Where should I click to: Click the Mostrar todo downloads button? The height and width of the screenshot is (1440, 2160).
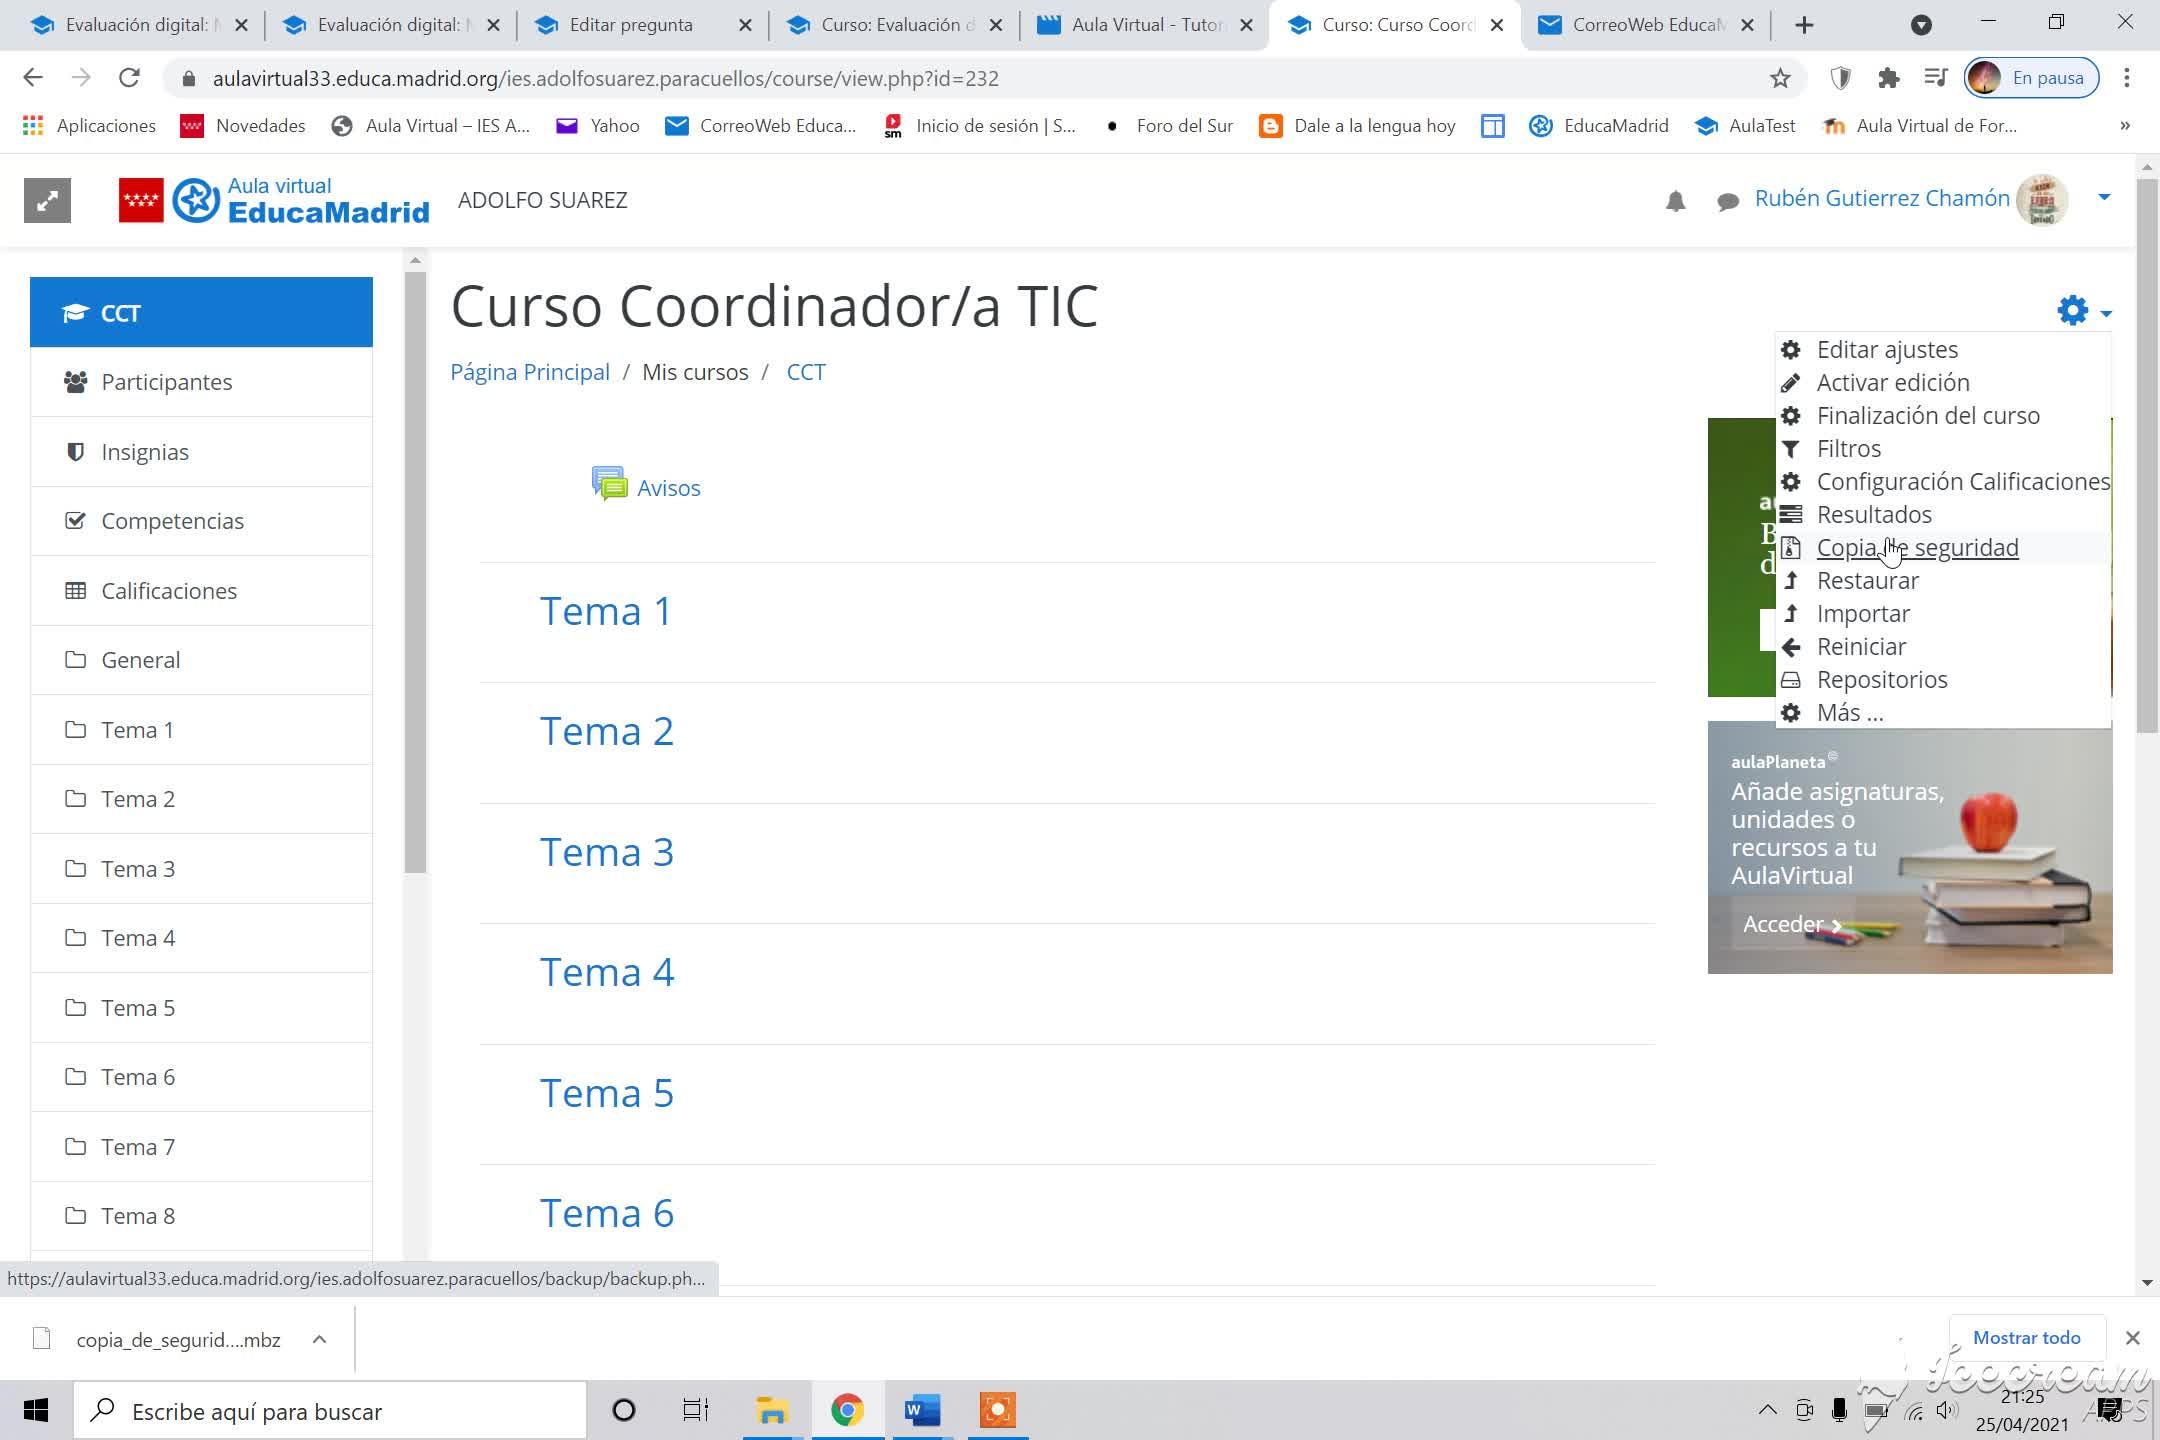point(2026,1337)
